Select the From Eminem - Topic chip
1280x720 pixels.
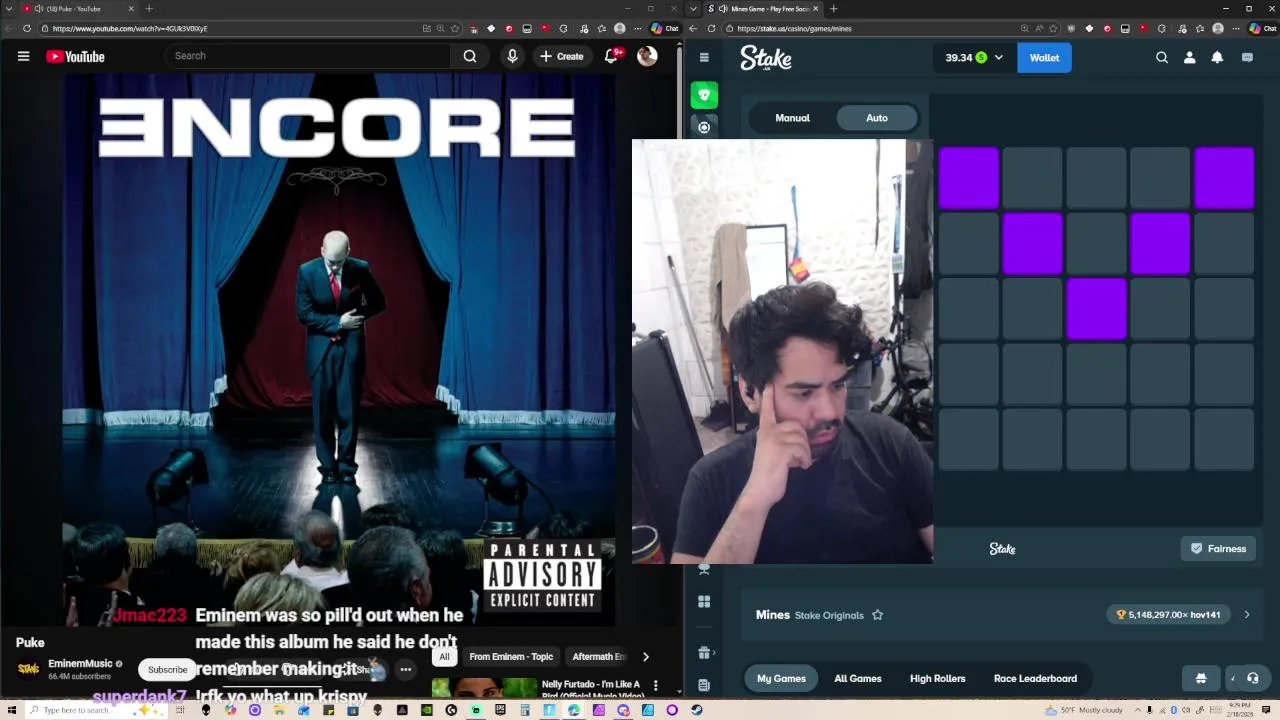511,657
